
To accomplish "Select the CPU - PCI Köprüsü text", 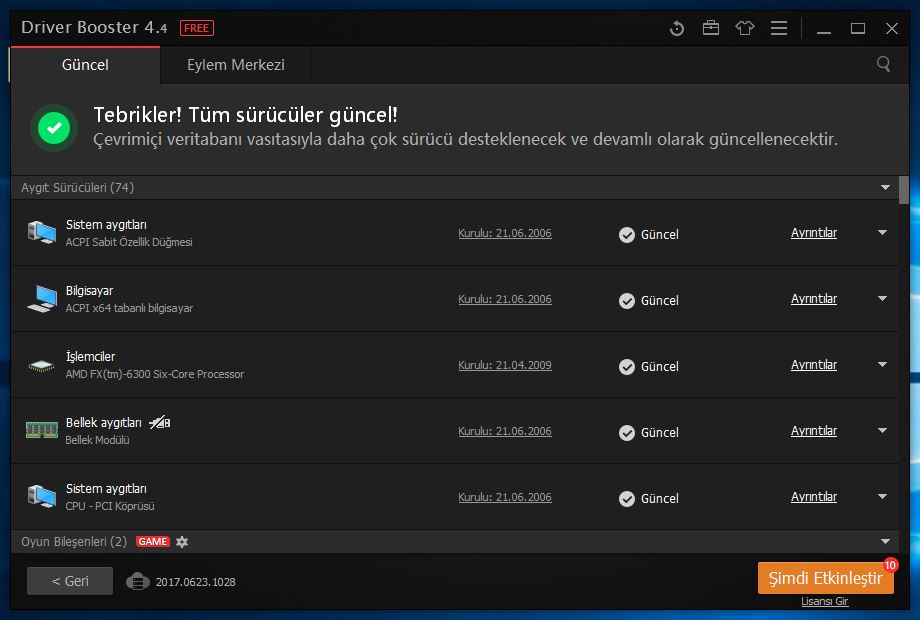I will pyautogui.click(x=110, y=506).
